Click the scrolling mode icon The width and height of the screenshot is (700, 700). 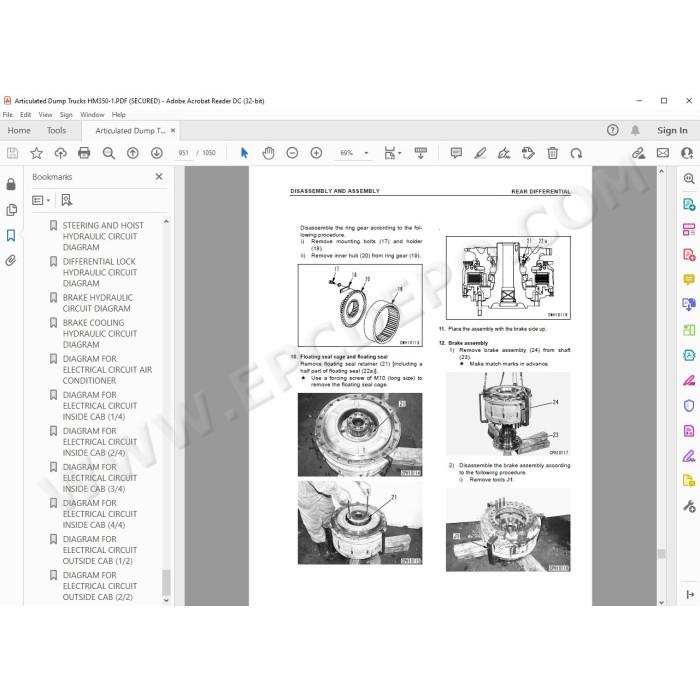pyautogui.click(x=421, y=153)
